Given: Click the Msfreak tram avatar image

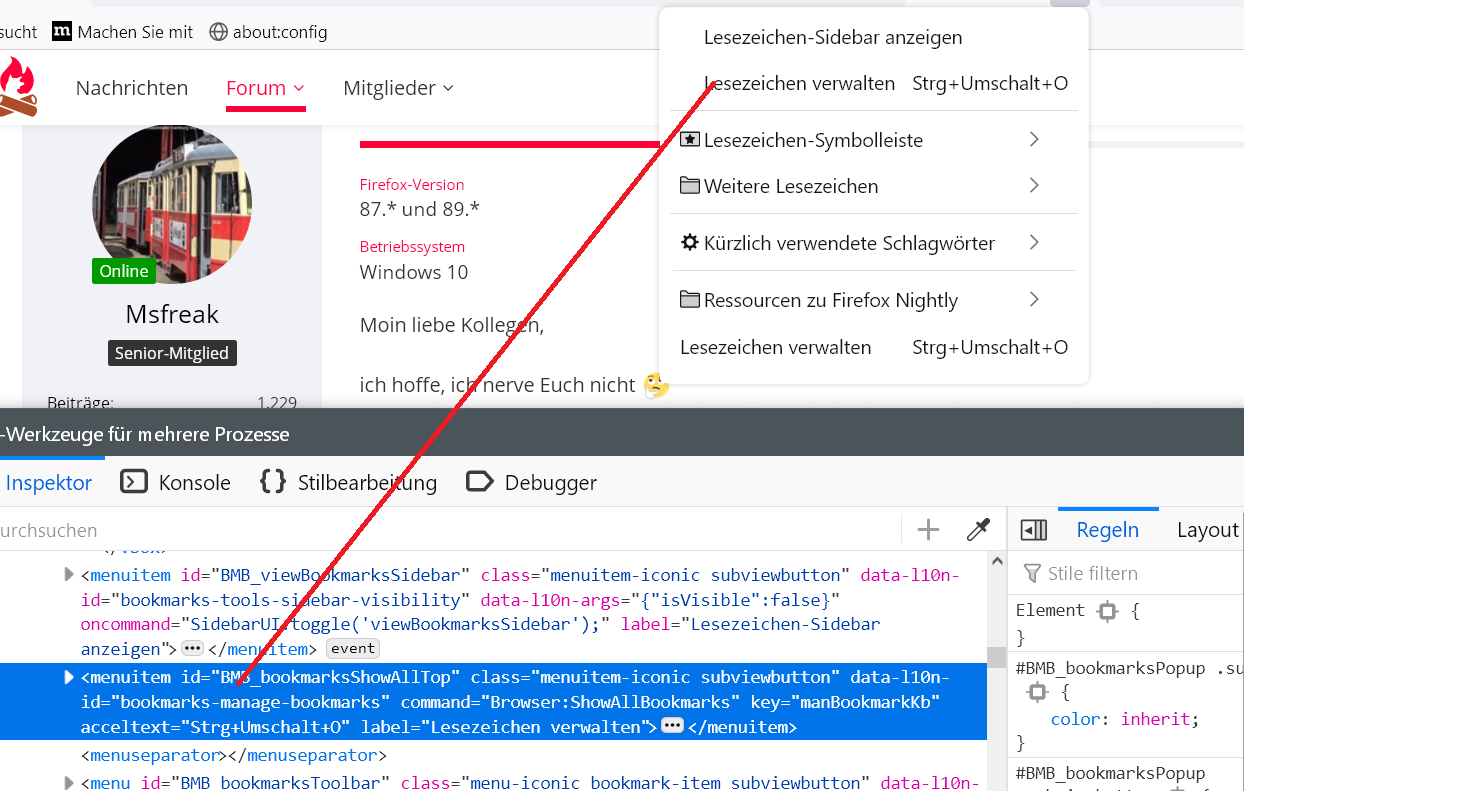Looking at the screenshot, I should pos(172,205).
